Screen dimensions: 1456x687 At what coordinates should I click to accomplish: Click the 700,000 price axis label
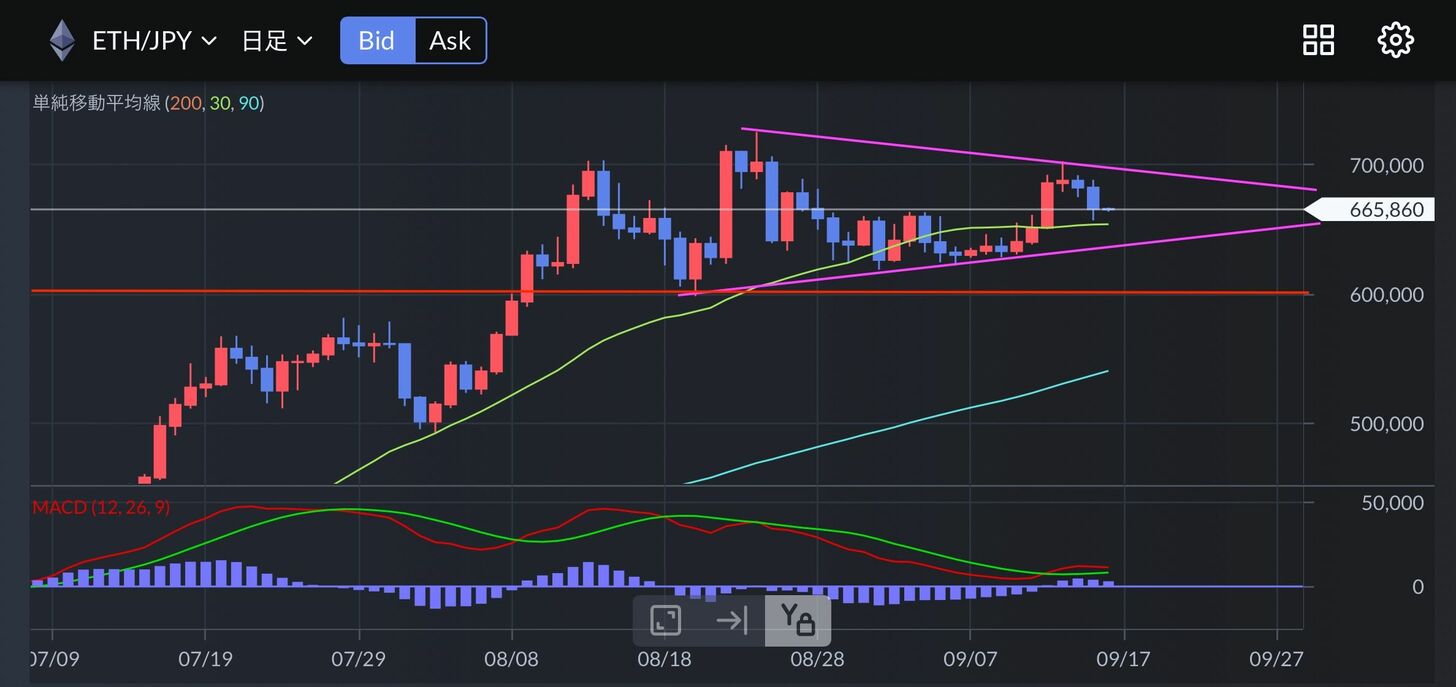point(1386,165)
